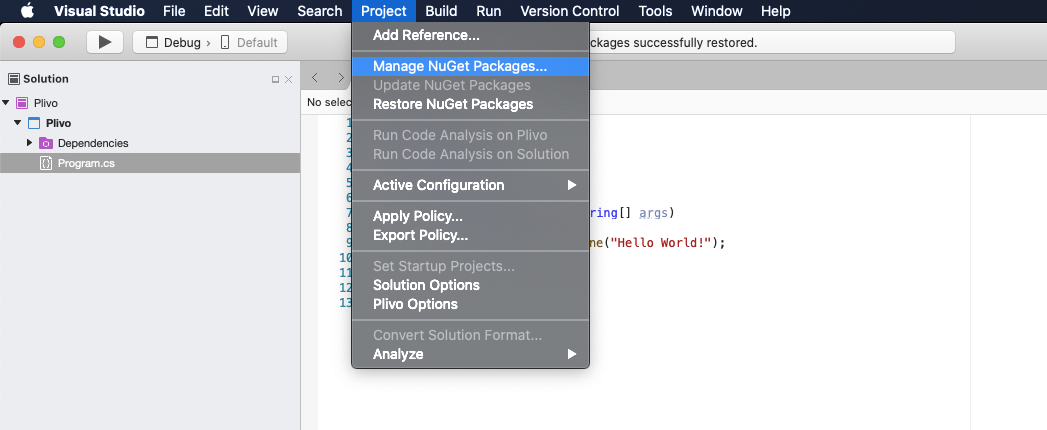The height and width of the screenshot is (430, 1047).
Task: Click the Plivo solution icon
Action: (x=22, y=103)
